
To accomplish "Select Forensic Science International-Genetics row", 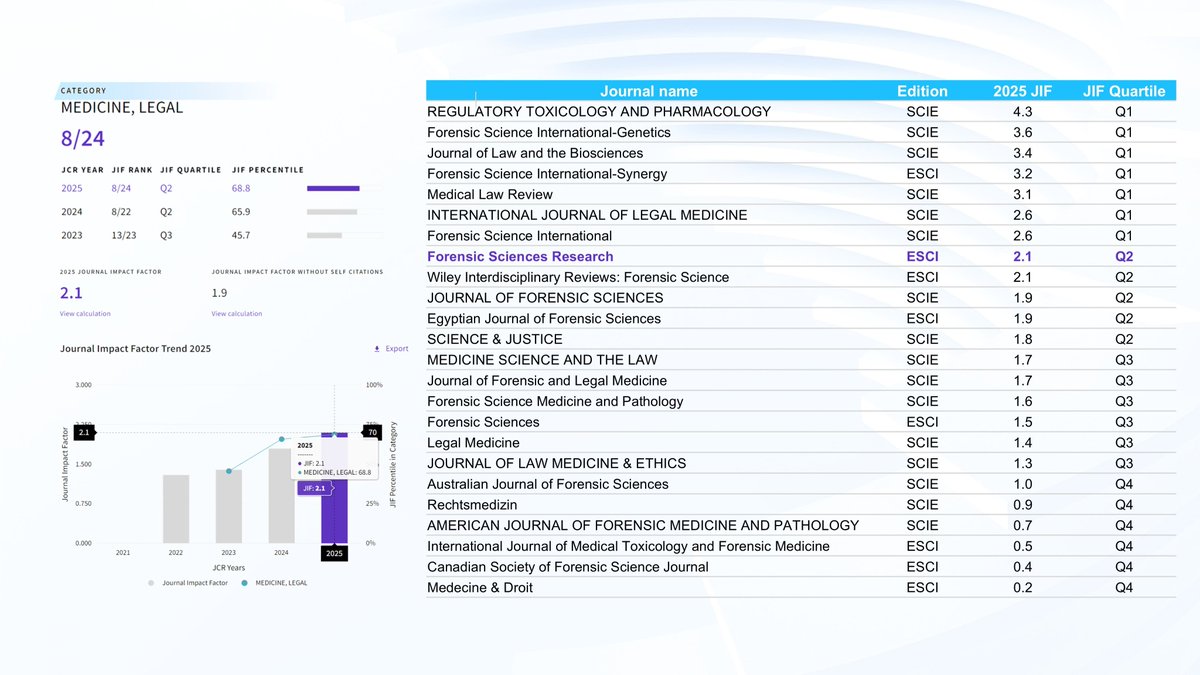I will coord(802,132).
